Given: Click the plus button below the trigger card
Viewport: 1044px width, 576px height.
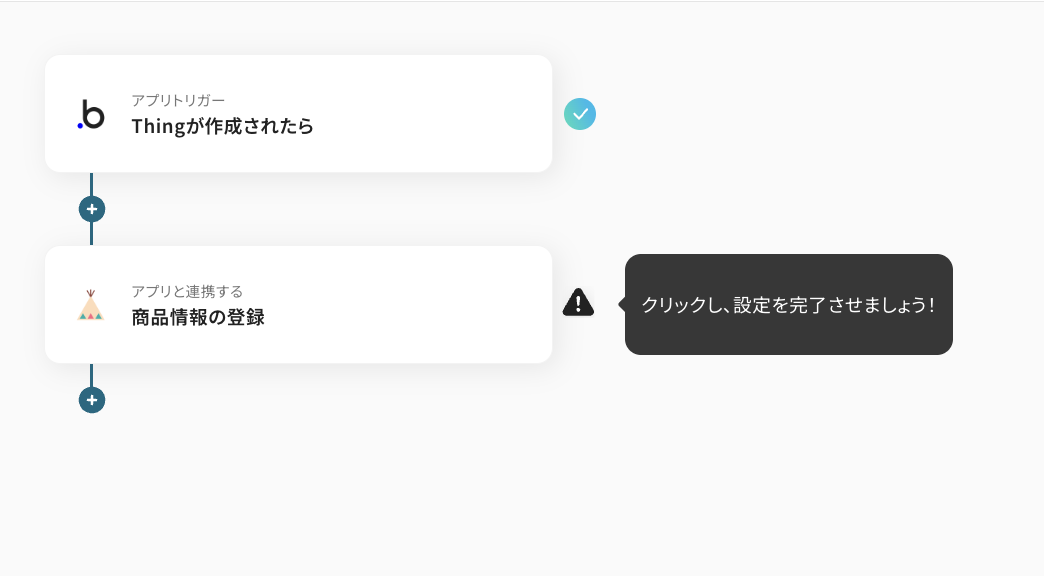Looking at the screenshot, I should [92, 209].
